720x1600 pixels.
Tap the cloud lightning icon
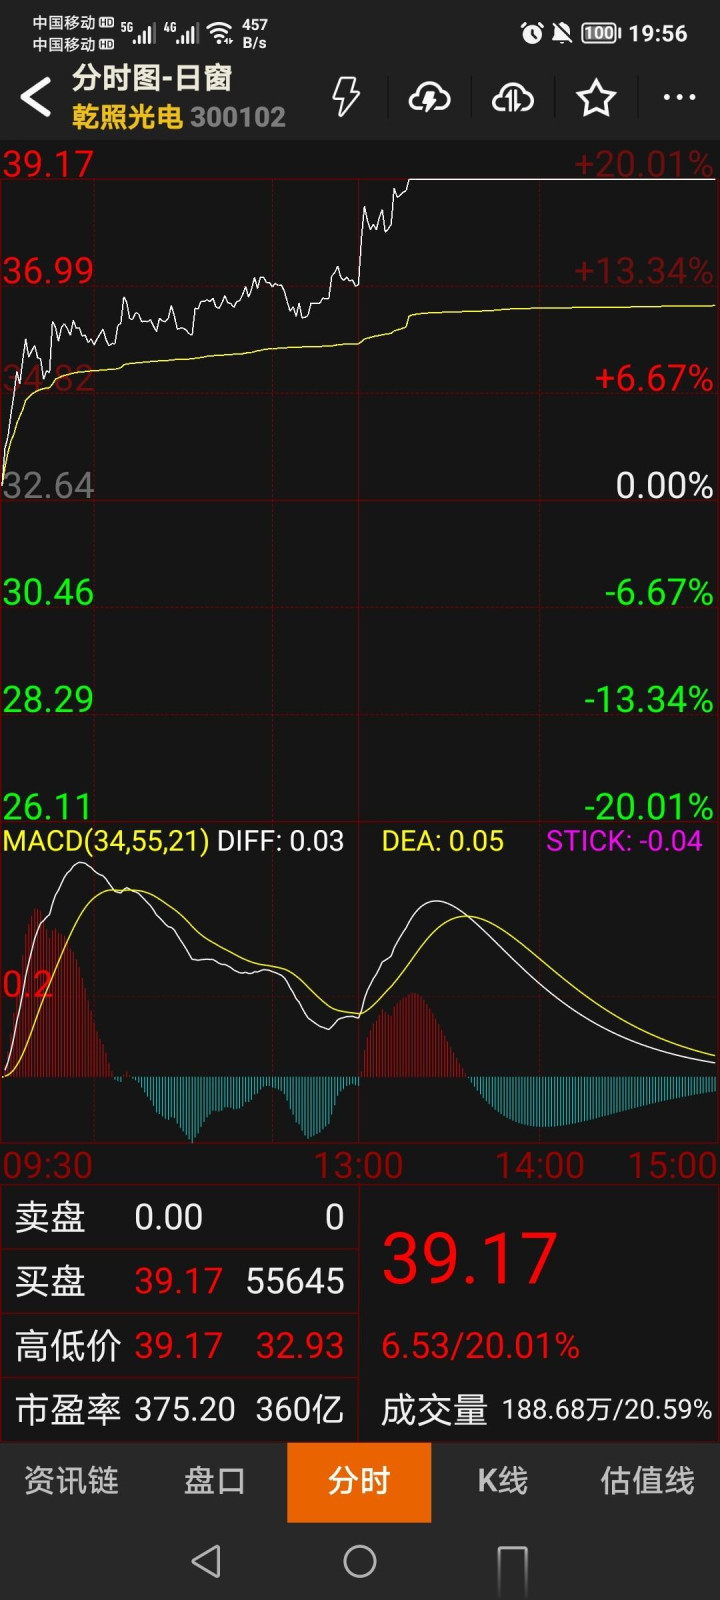[x=429, y=98]
